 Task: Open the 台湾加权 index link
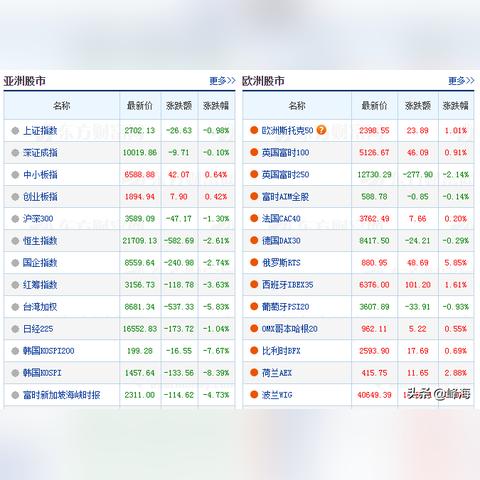click(40, 307)
